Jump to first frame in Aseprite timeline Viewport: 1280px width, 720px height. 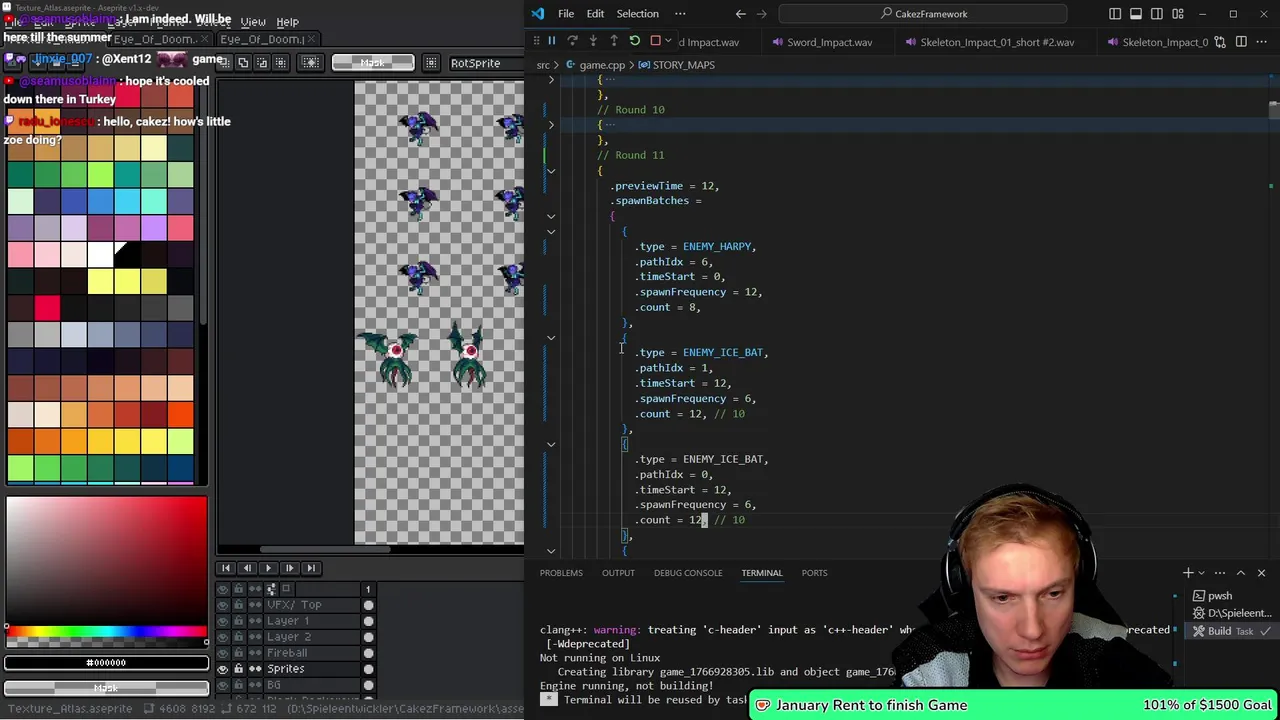click(x=226, y=568)
